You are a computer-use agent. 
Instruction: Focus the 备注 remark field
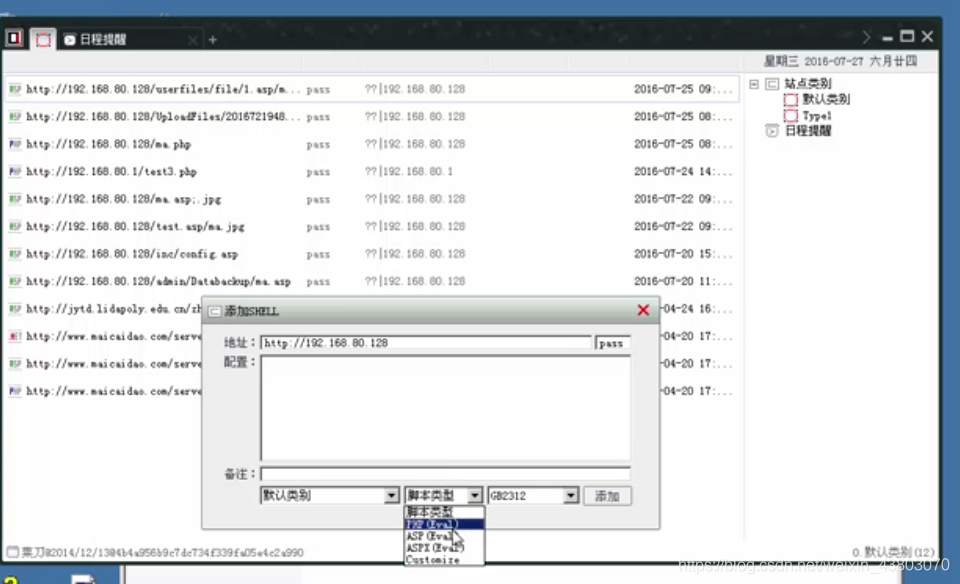(446, 474)
